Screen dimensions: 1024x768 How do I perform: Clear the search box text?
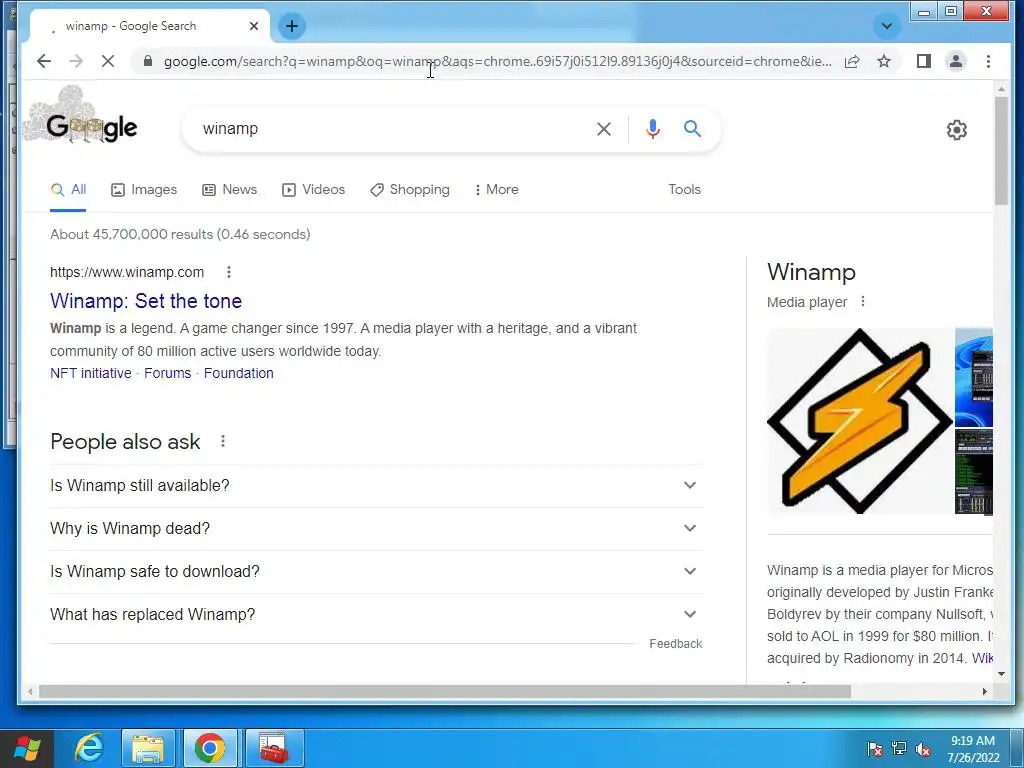(603, 129)
